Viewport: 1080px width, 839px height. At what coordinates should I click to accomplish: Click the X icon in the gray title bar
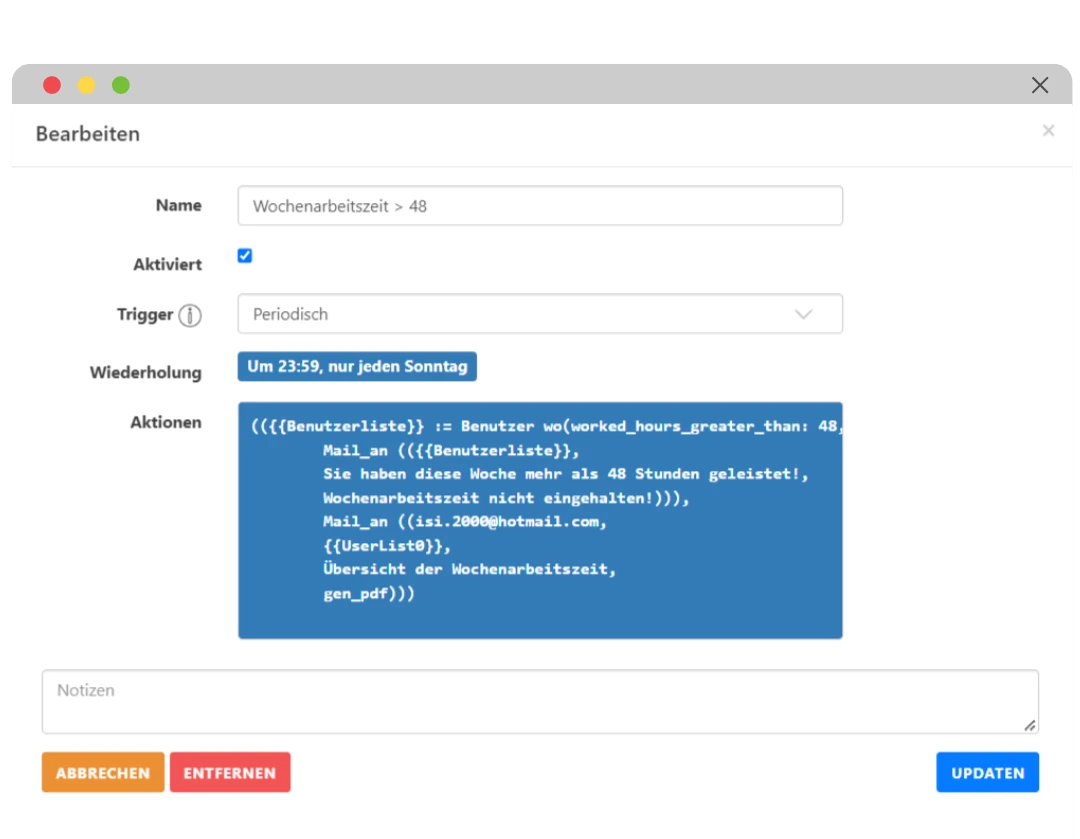pos(1040,85)
